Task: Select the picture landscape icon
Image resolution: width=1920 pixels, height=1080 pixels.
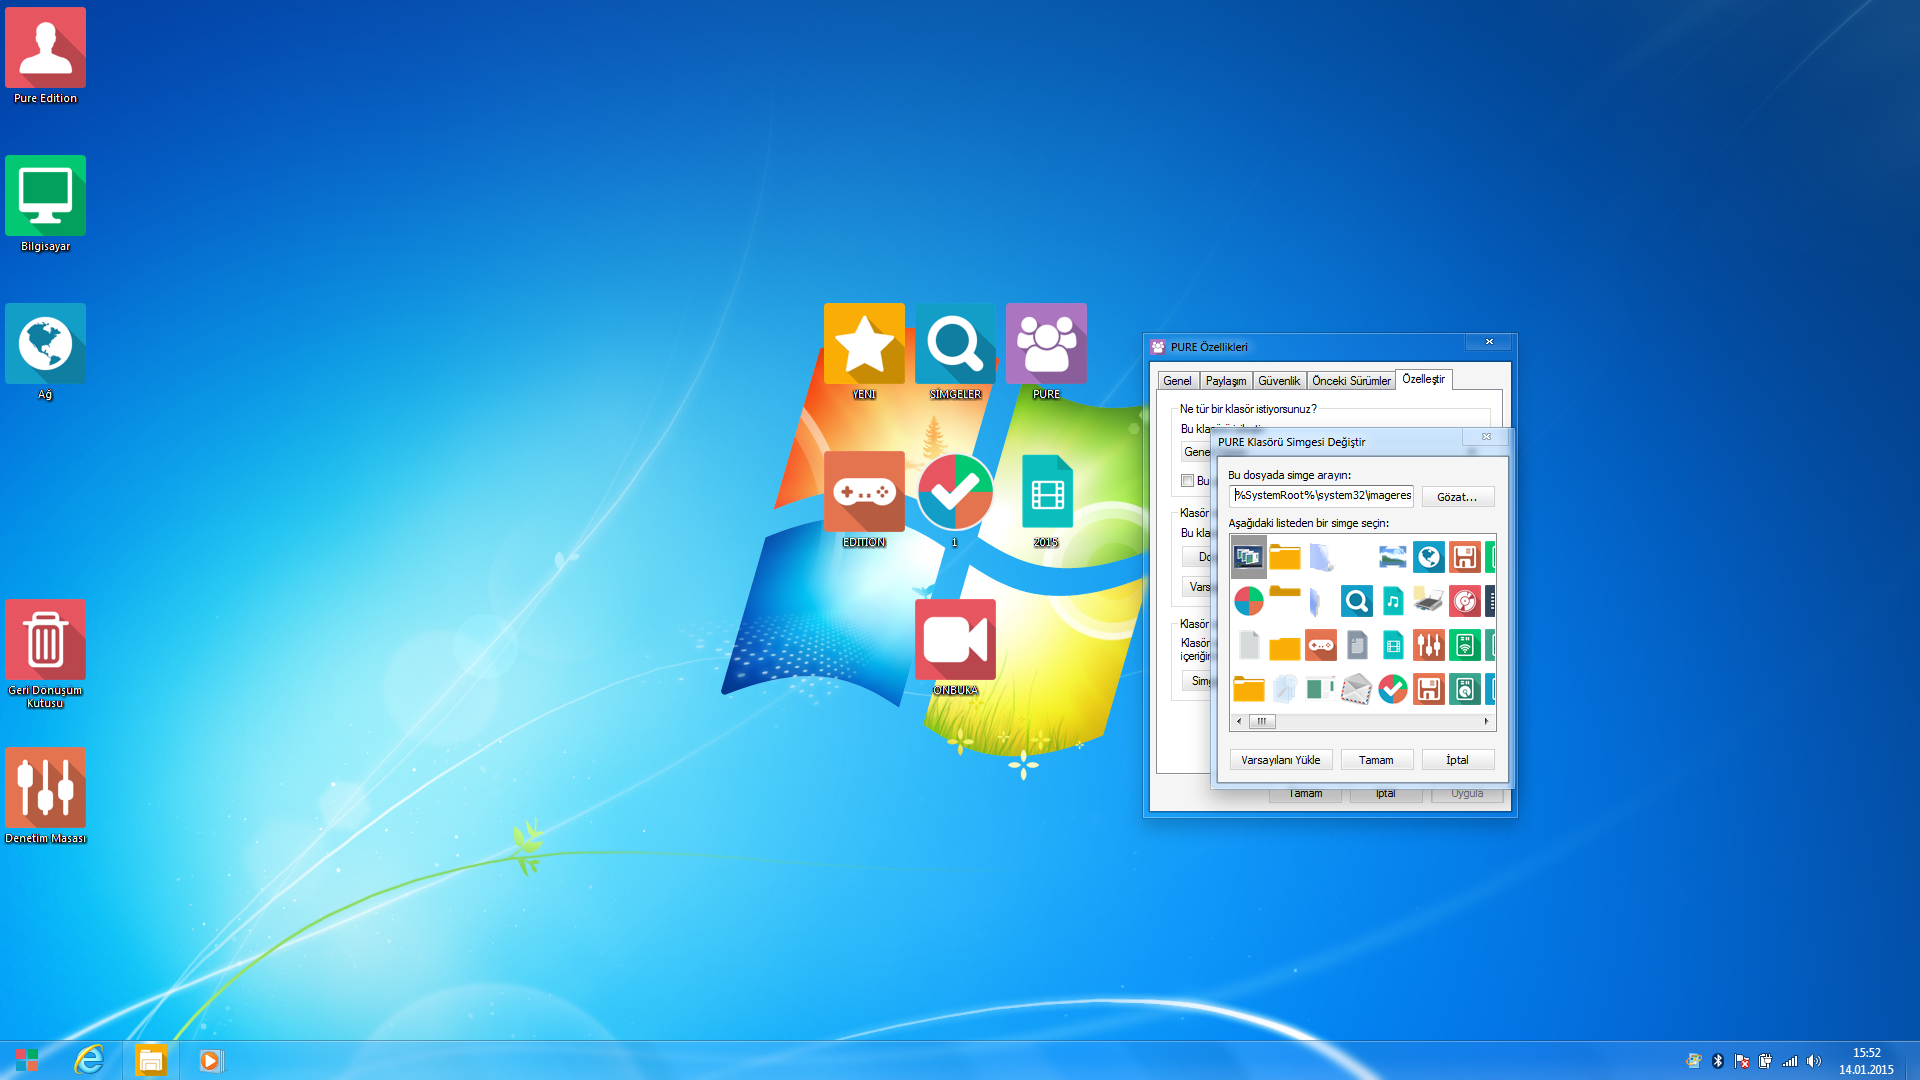Action: 1393,557
